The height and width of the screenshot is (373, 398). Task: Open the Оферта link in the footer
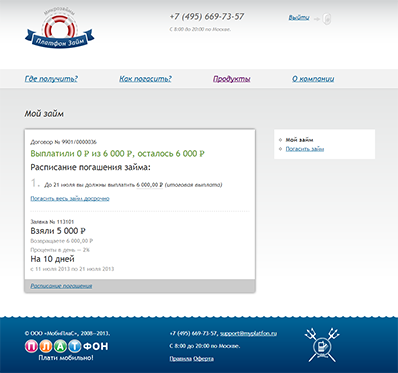tap(203, 359)
